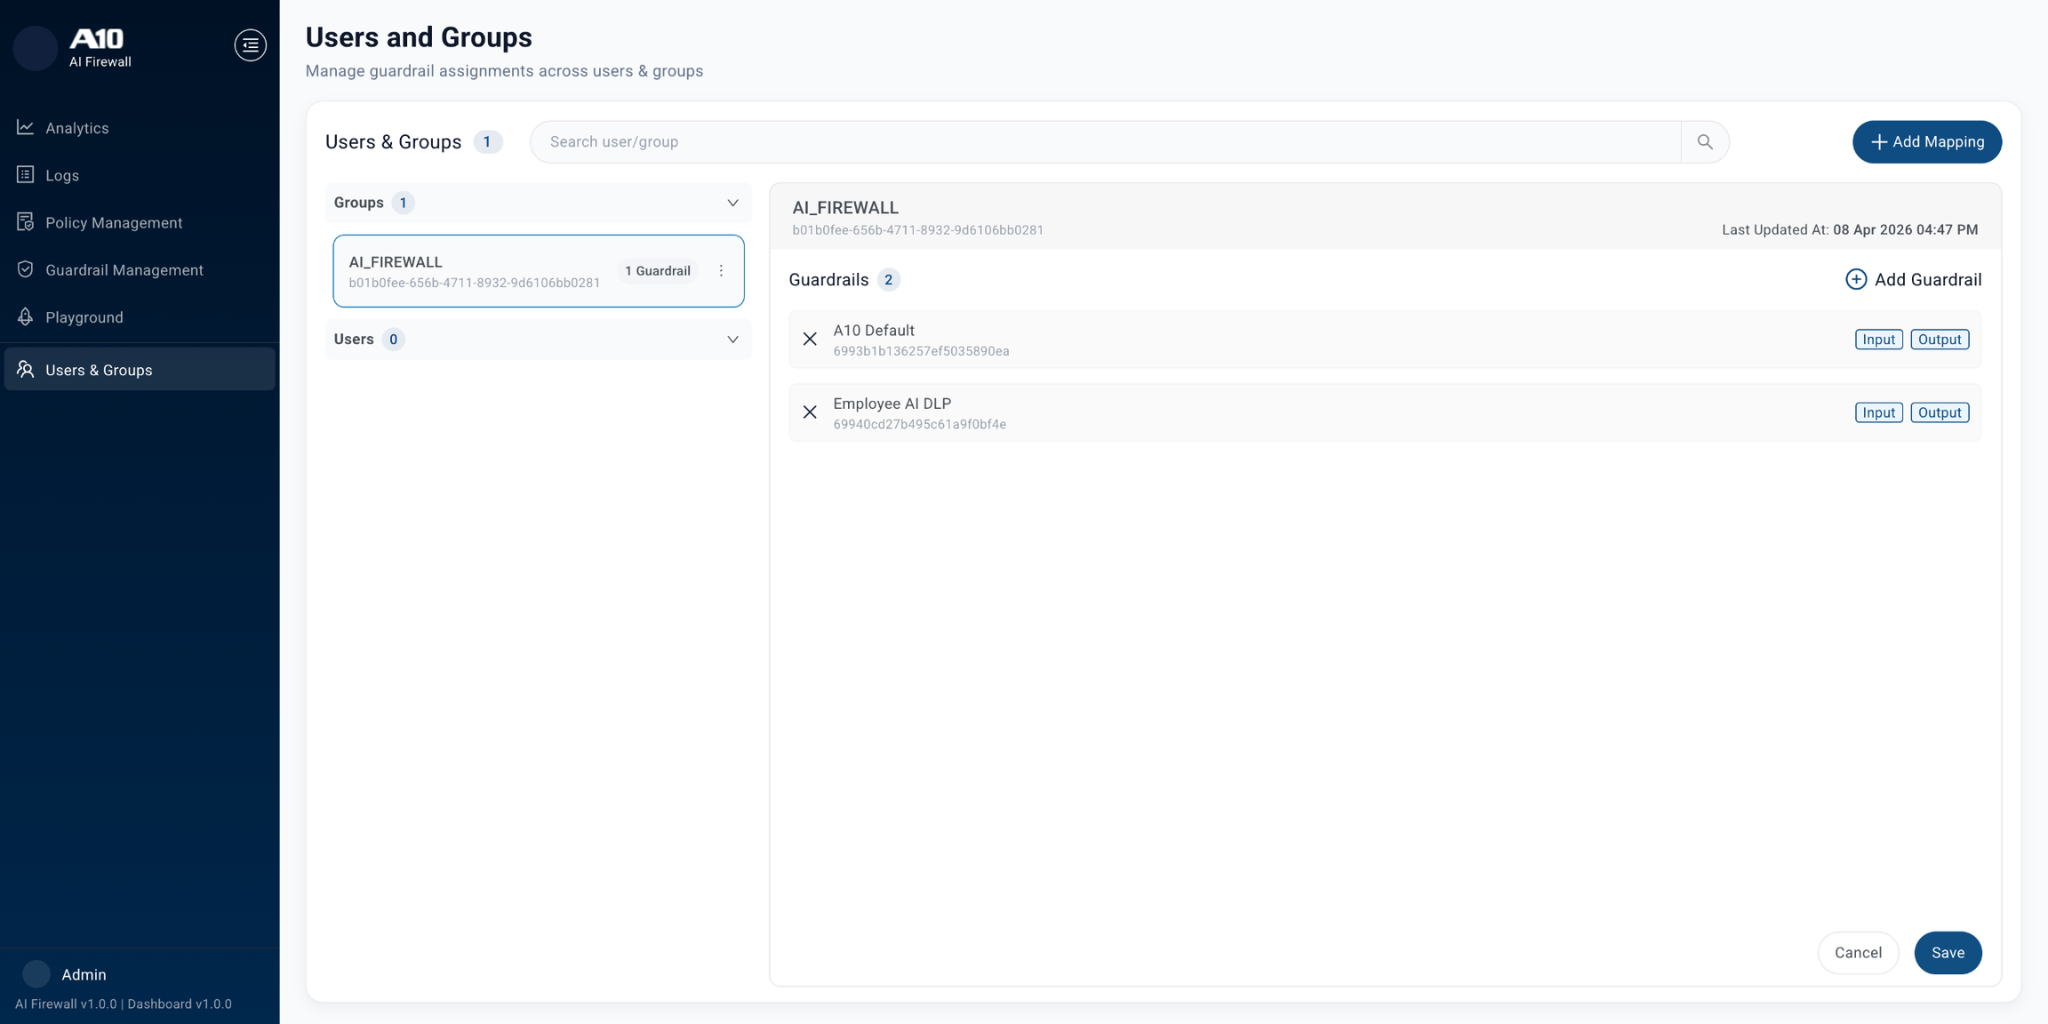Save the guardrail changes
Viewport: 2048px width, 1024px height.
coord(1947,953)
